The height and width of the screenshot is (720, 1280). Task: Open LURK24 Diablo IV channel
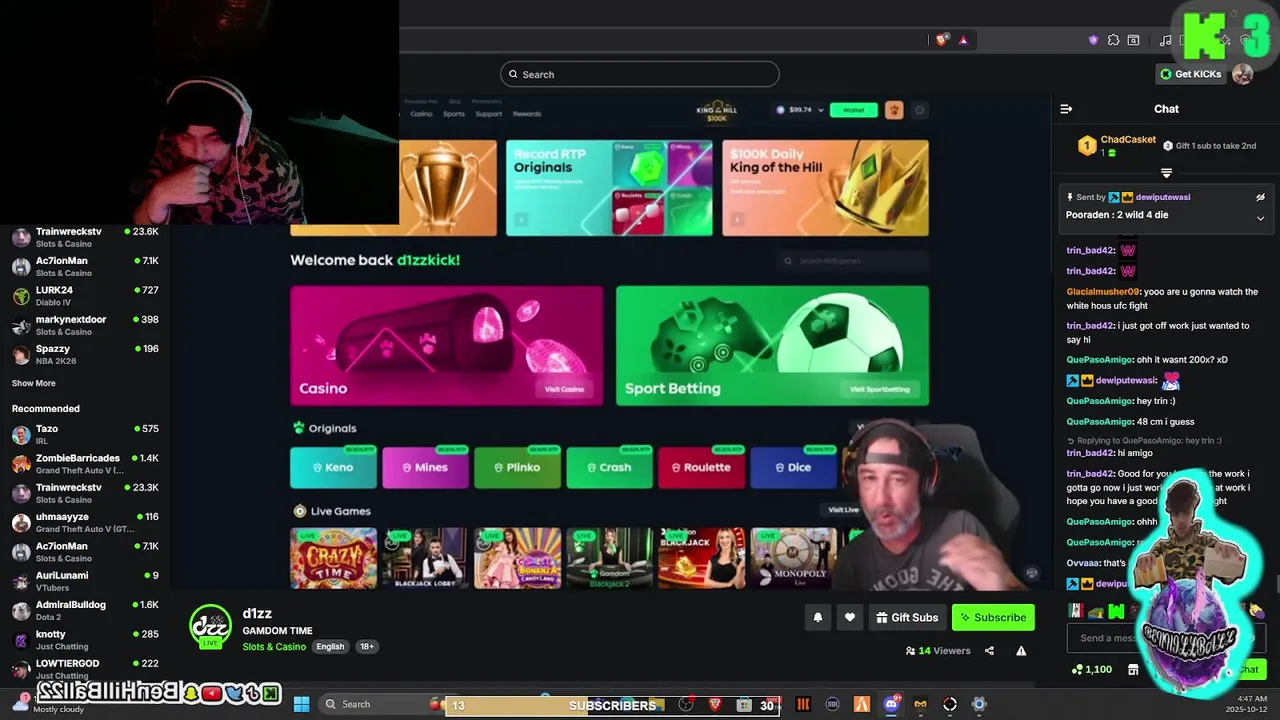pos(85,295)
